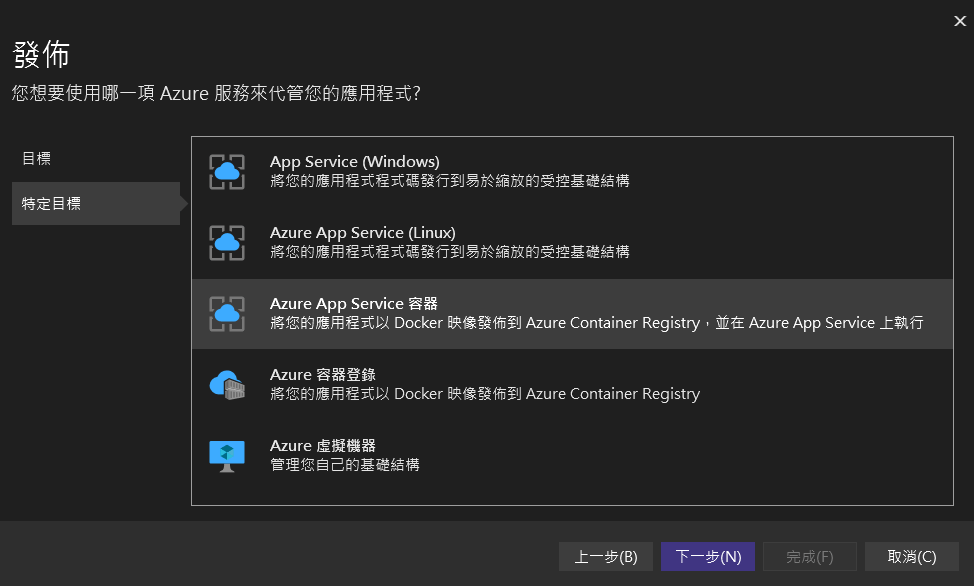This screenshot has width=974, height=586.
Task: Proceed with the 下一步(N) button
Action: coord(708,557)
